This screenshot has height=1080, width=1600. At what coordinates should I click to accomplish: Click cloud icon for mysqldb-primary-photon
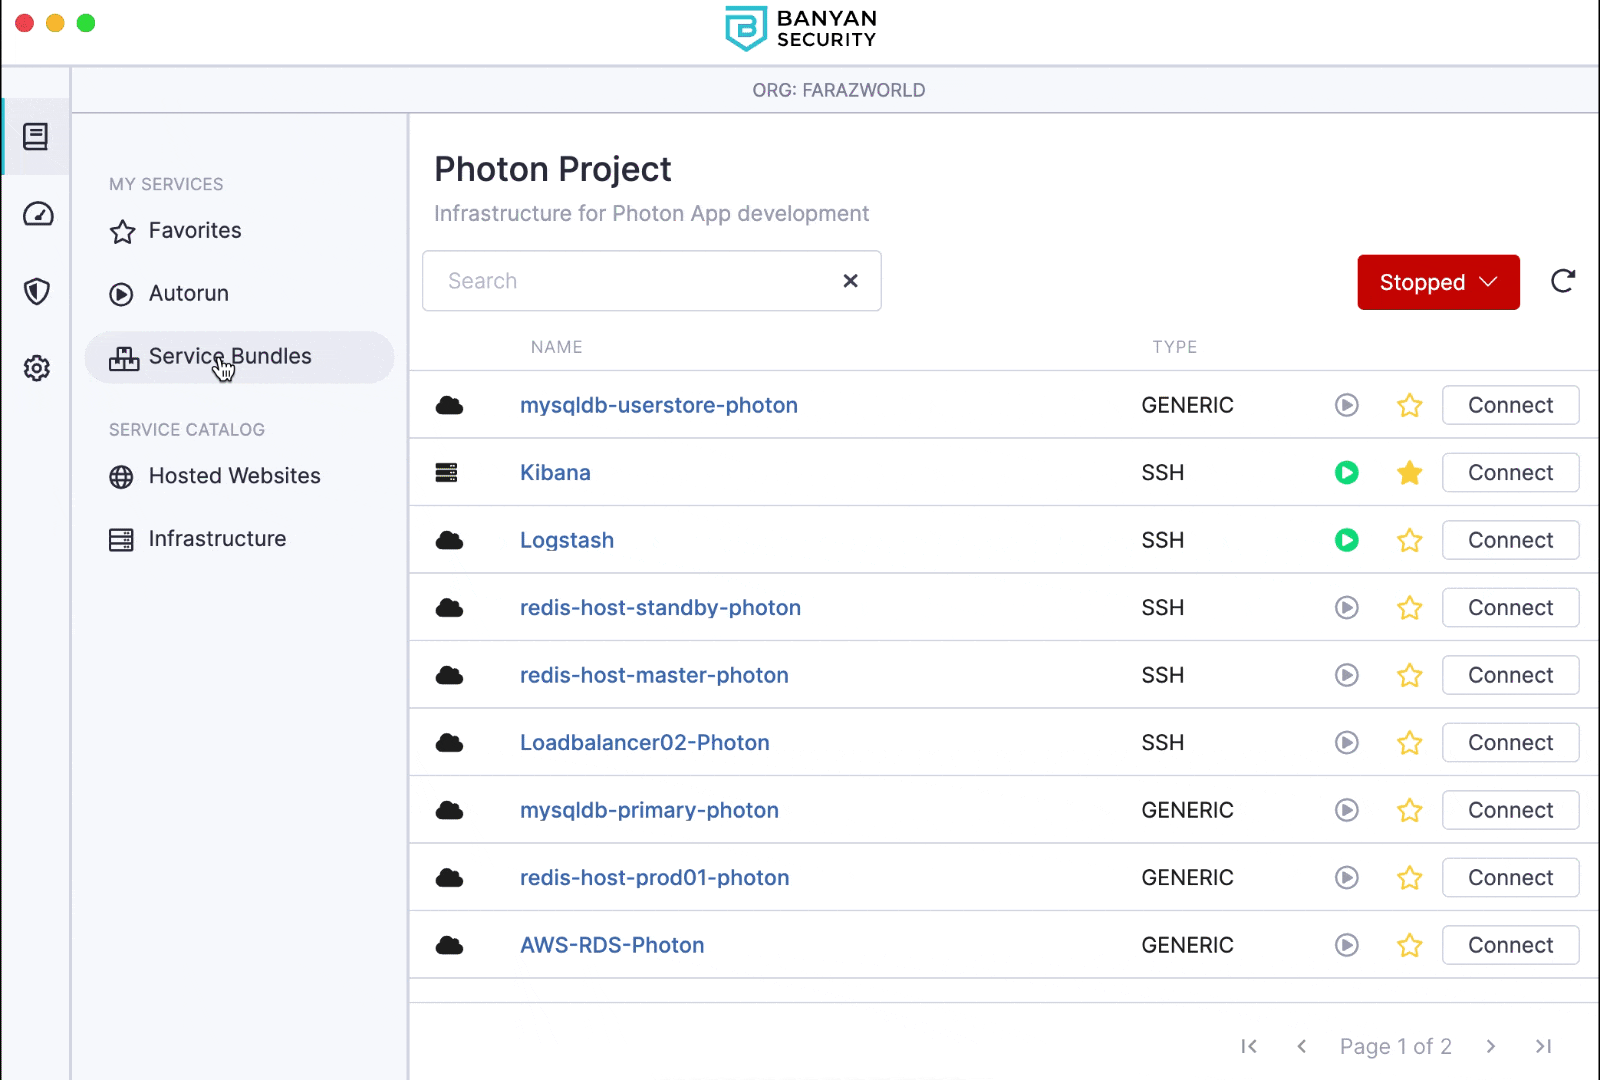pyautogui.click(x=450, y=810)
